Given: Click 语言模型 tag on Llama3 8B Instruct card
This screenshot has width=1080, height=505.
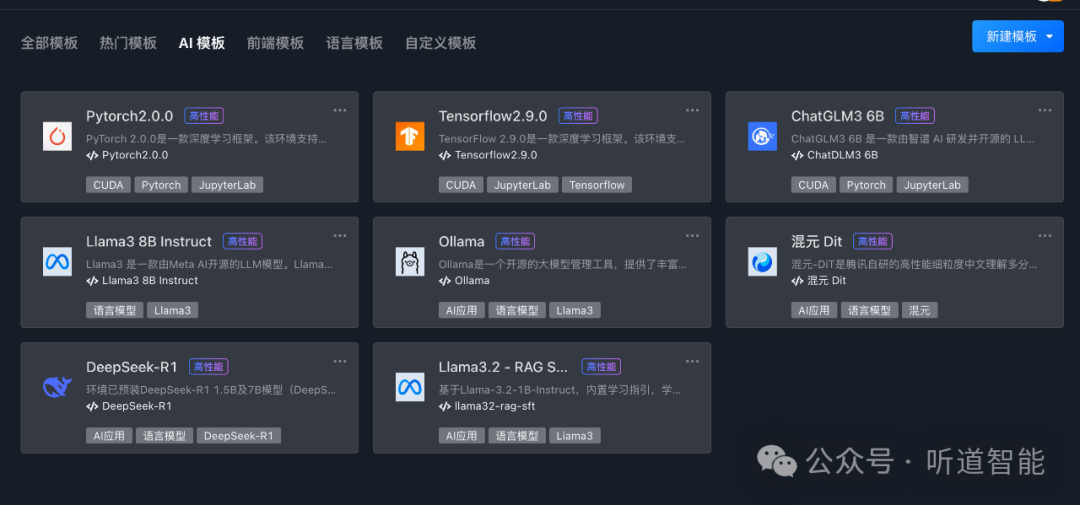Looking at the screenshot, I should coord(115,310).
